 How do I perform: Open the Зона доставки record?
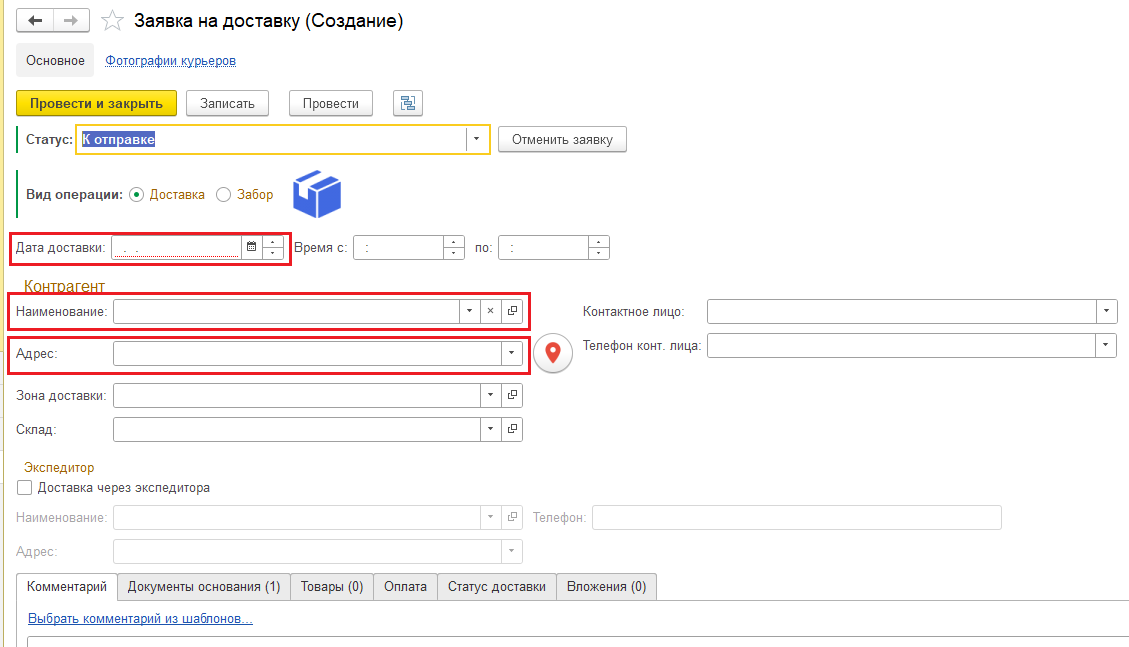click(512, 394)
